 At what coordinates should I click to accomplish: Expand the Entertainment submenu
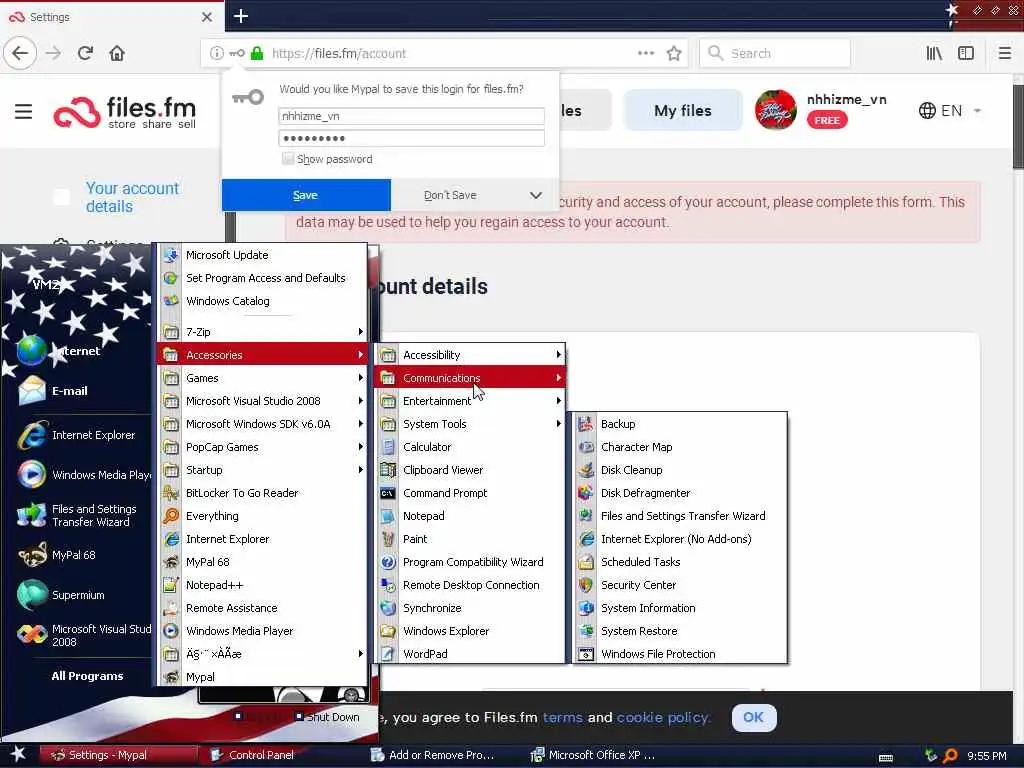coord(470,401)
